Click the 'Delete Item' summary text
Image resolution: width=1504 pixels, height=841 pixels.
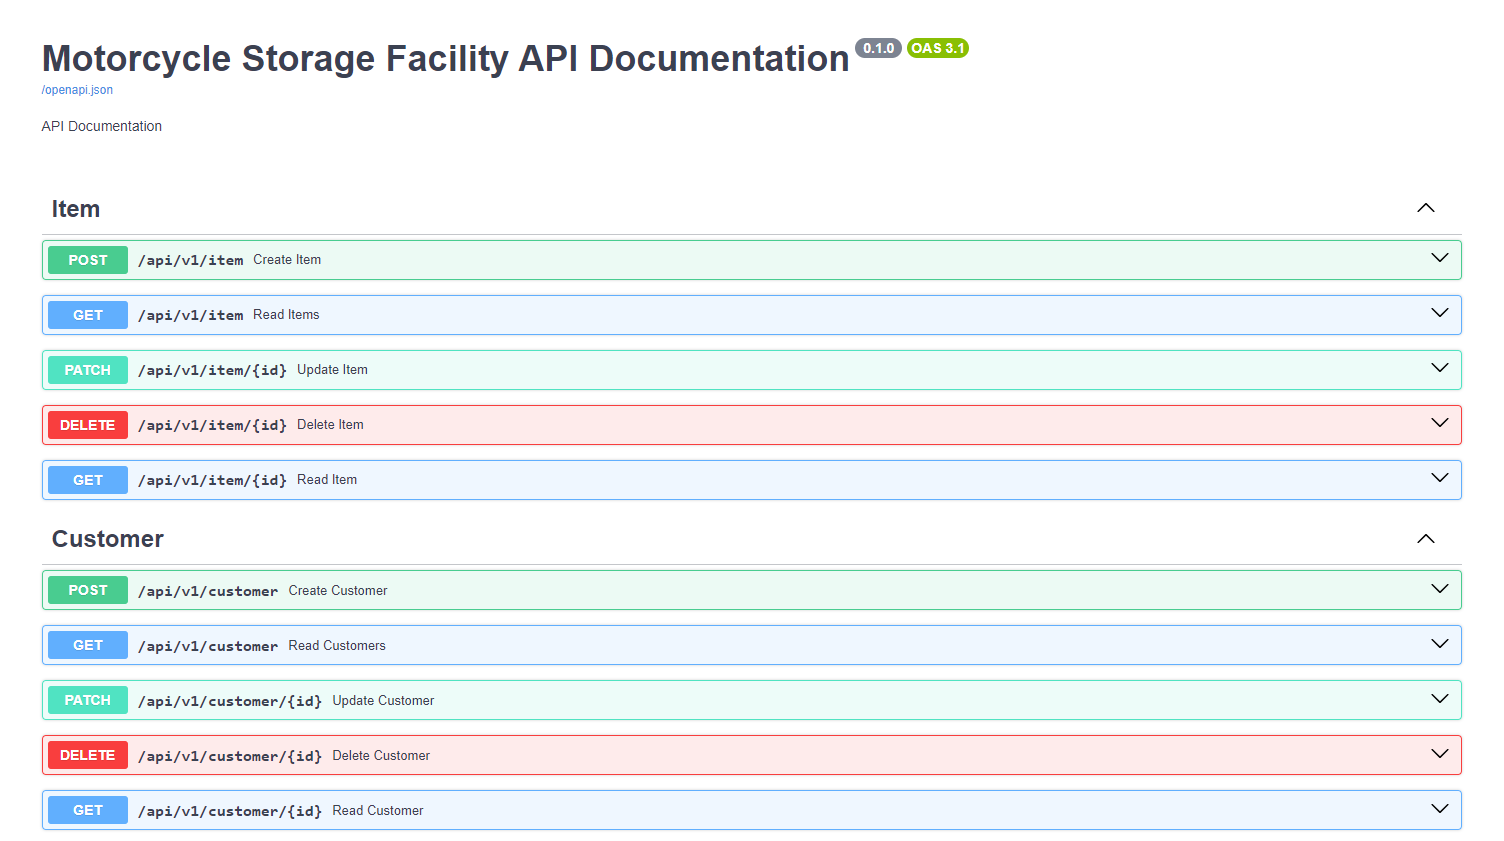tap(330, 425)
